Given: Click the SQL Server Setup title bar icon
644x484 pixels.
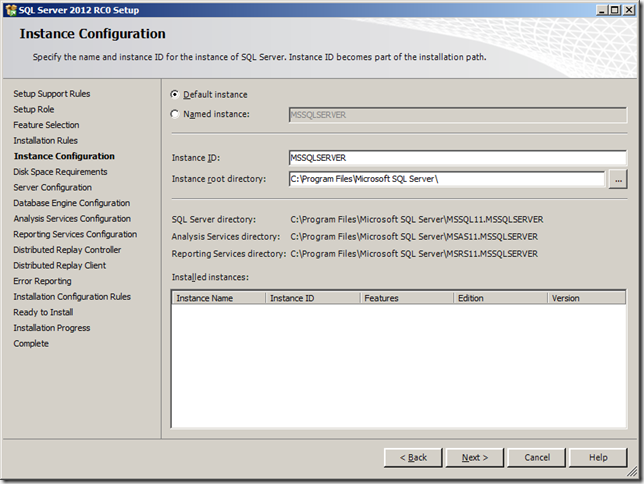Looking at the screenshot, I should pos(11,10).
